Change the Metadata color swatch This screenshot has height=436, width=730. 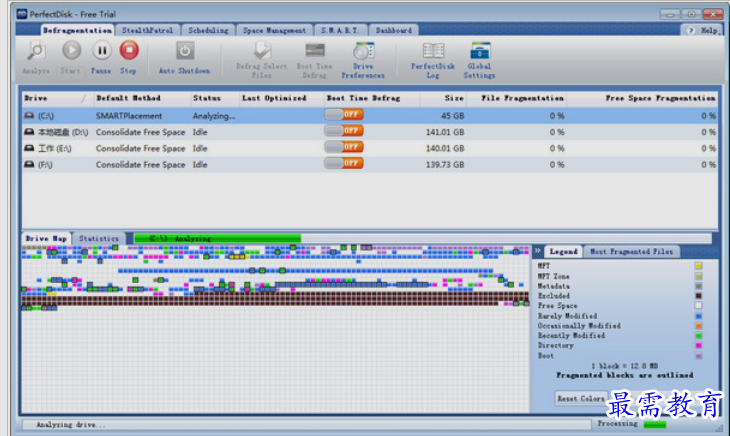(x=698, y=286)
